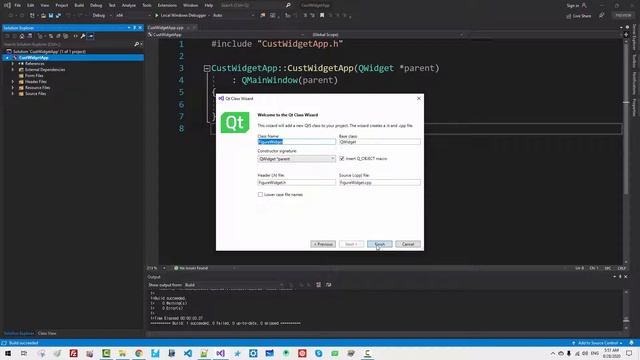Expand the Header Files folder
This screenshot has height=360, width=640.
pyautogui.click(x=13, y=82)
